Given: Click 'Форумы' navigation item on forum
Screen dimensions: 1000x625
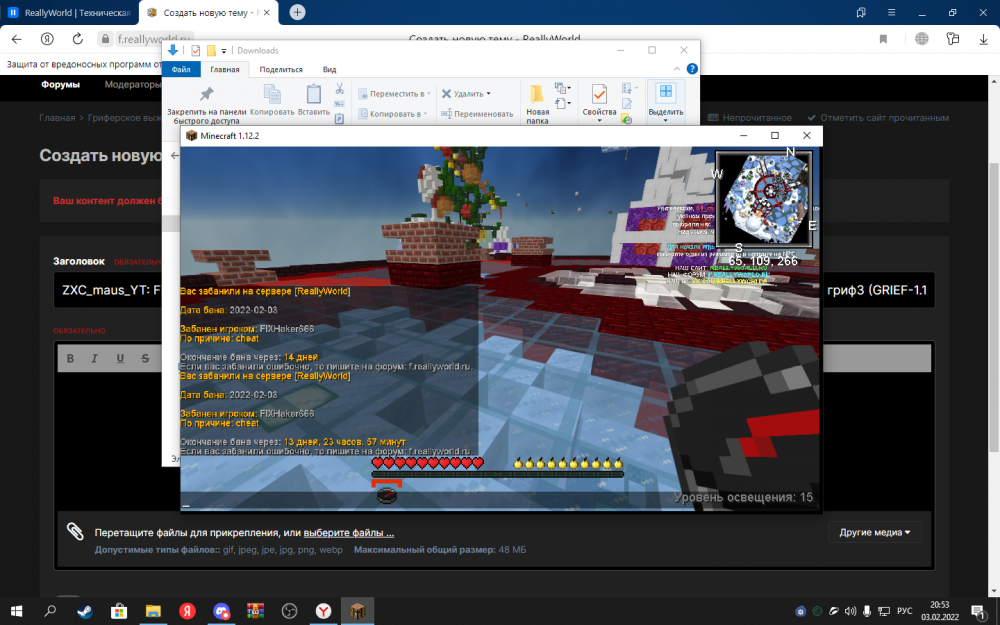Looking at the screenshot, I should click(61, 84).
